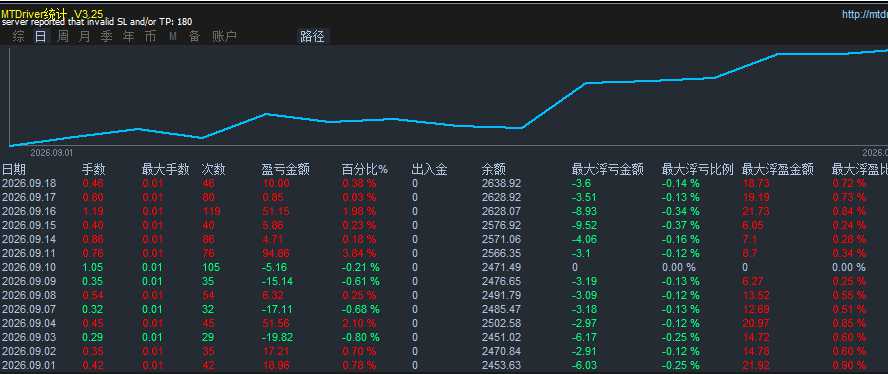The image size is (888, 374).
Task: Select the 2026.09.16 date row
Action: pyautogui.click(x=29, y=211)
